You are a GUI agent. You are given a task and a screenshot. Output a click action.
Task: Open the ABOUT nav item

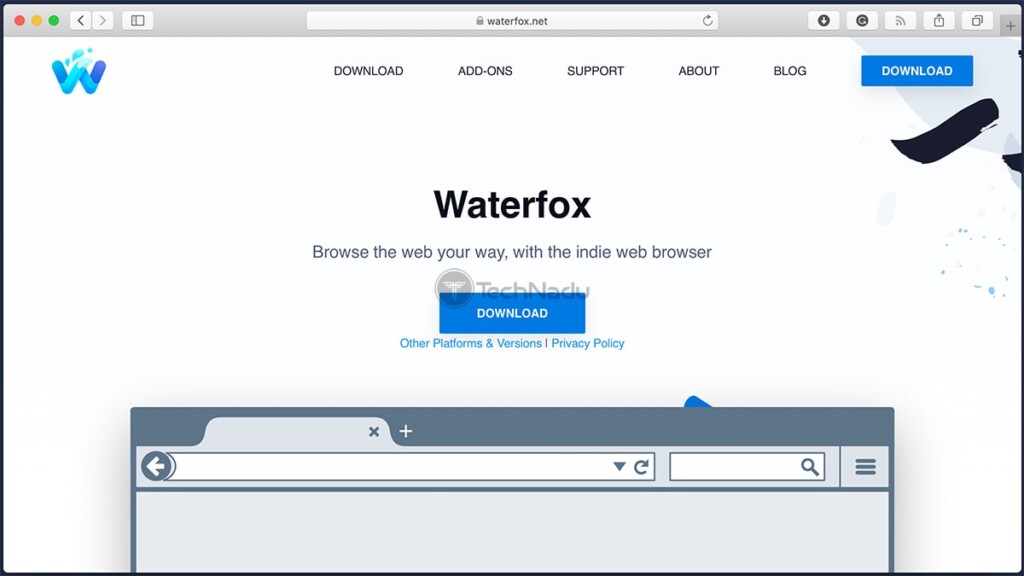point(699,71)
